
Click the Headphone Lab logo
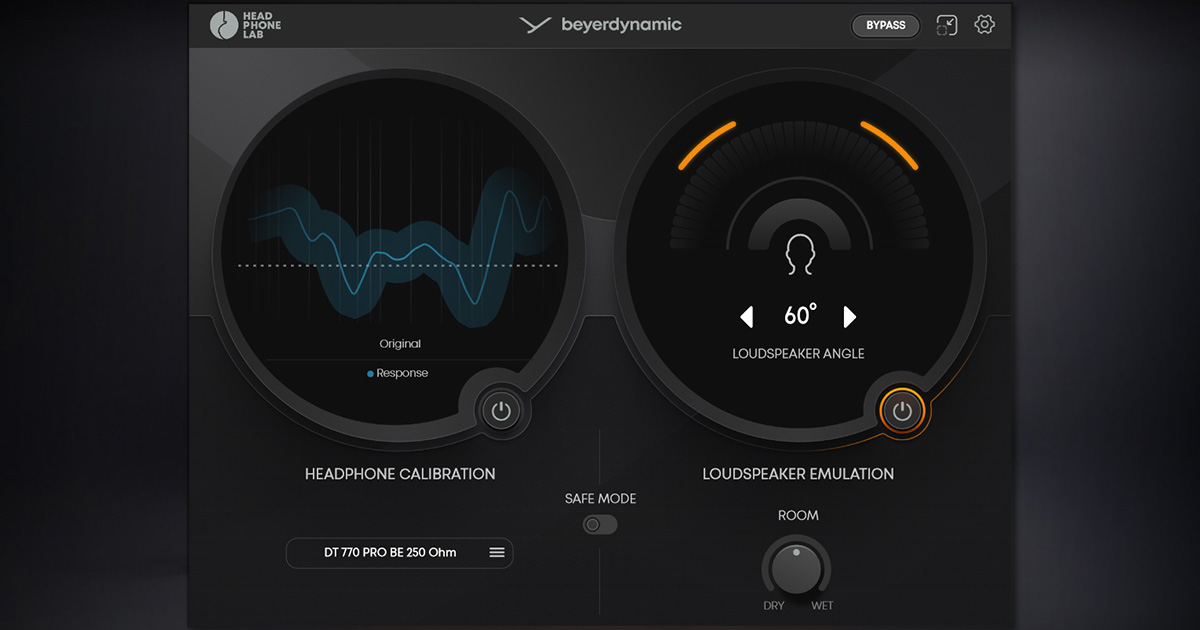(244, 24)
